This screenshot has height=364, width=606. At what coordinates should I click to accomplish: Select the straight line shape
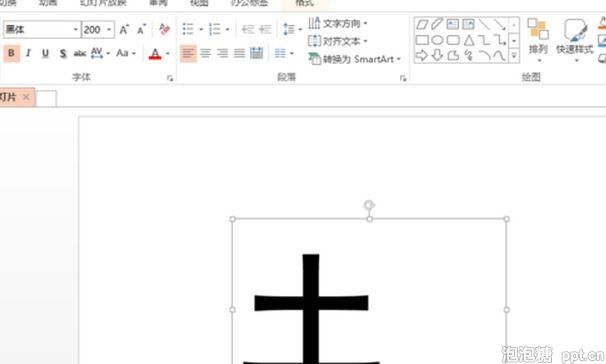tap(484, 25)
